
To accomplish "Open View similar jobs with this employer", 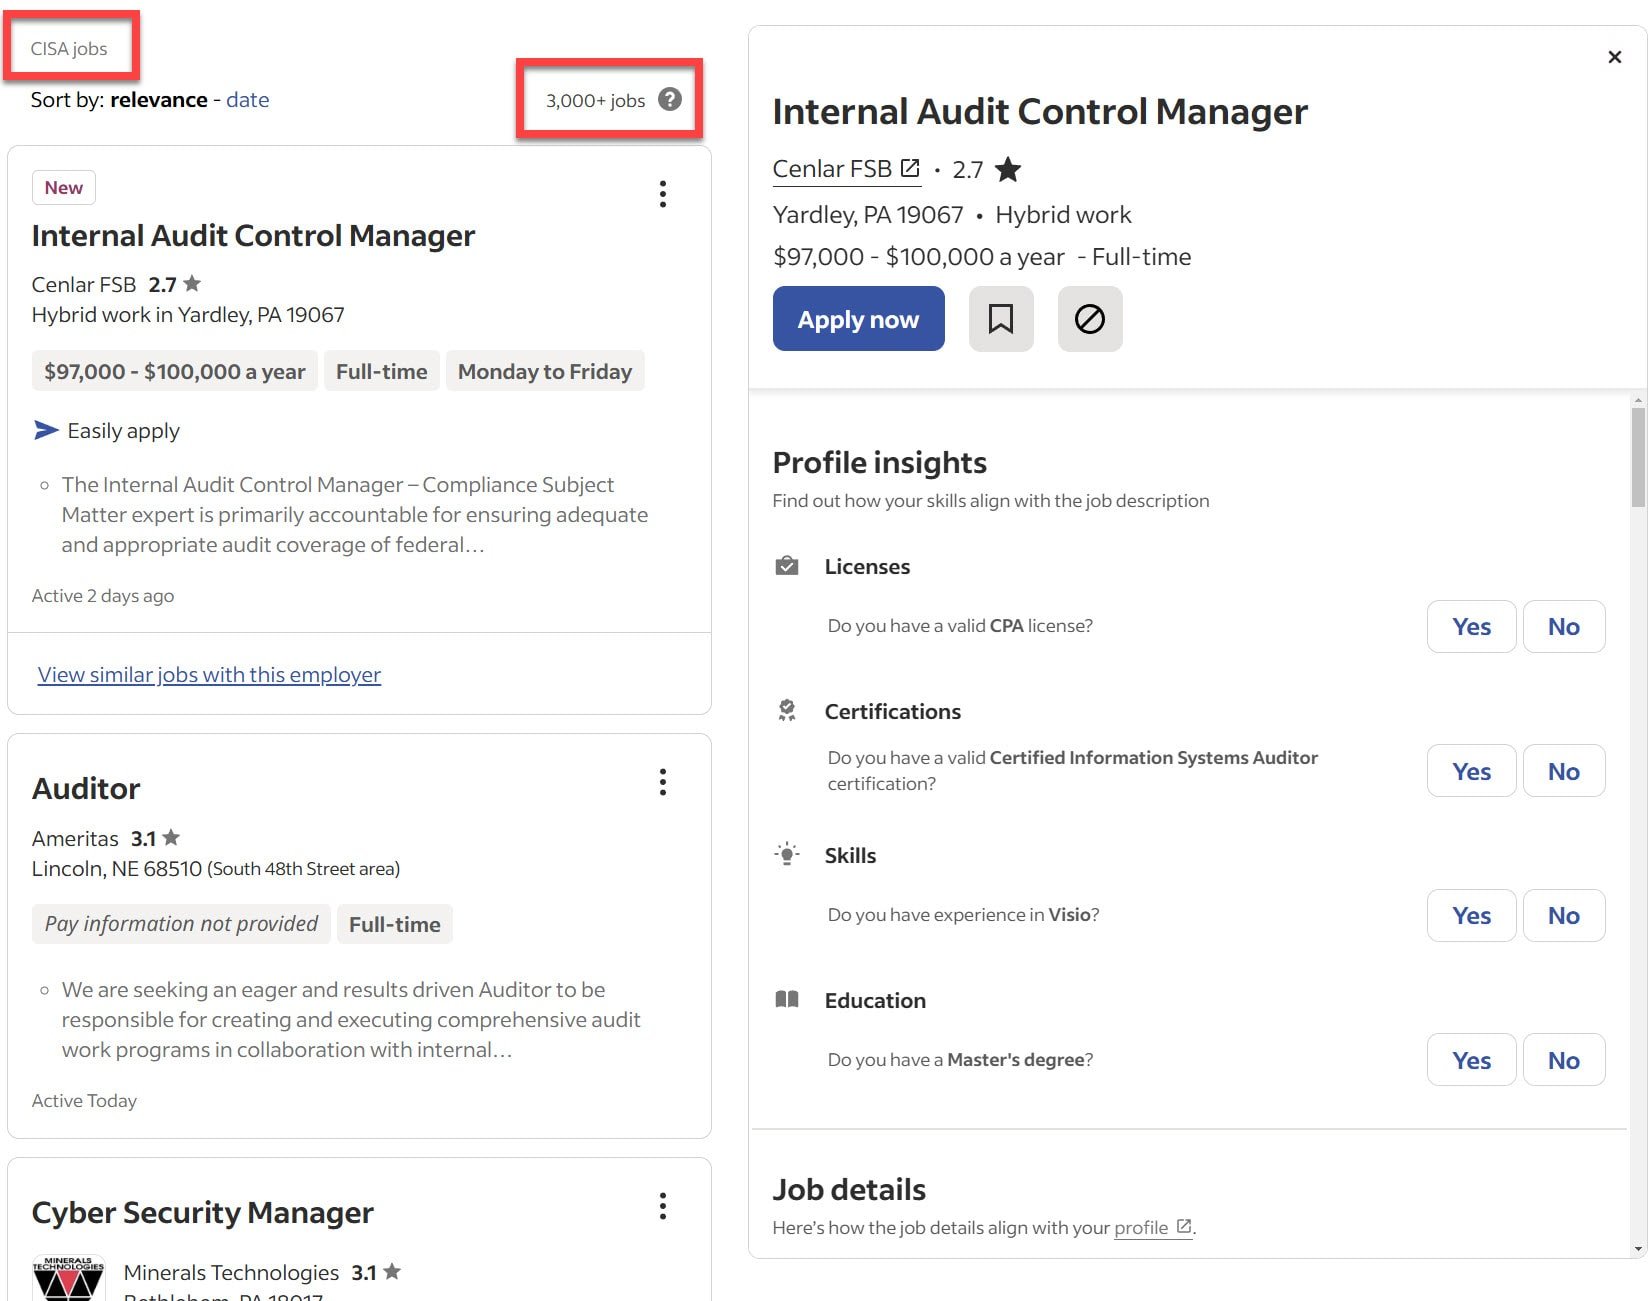I will (209, 675).
